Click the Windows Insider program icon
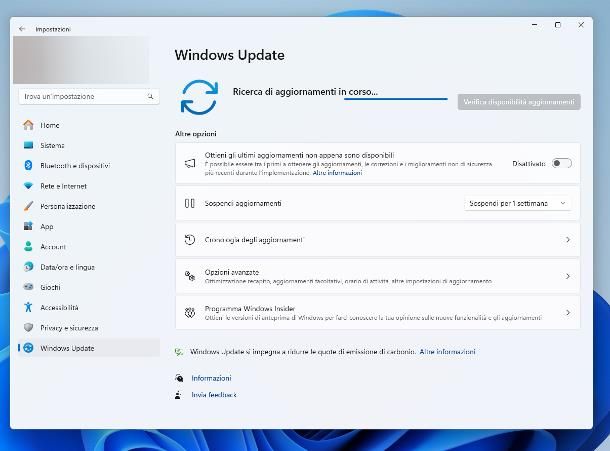The image size is (610, 451). point(189,312)
